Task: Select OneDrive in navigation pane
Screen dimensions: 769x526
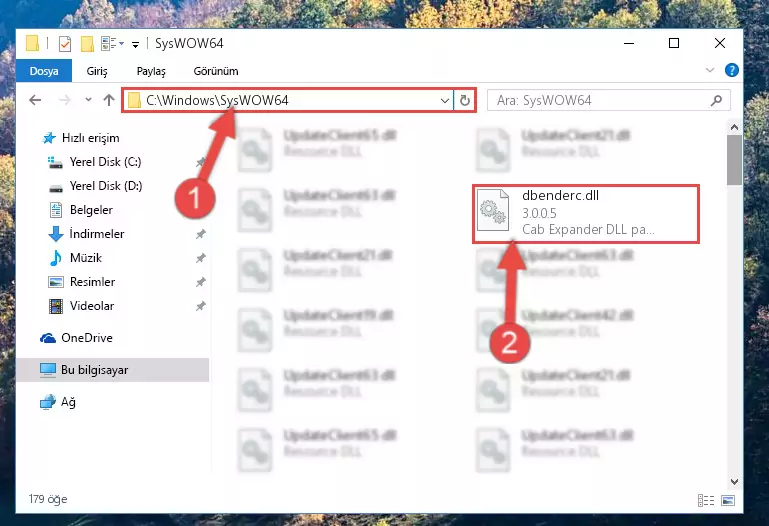Action: 87,338
